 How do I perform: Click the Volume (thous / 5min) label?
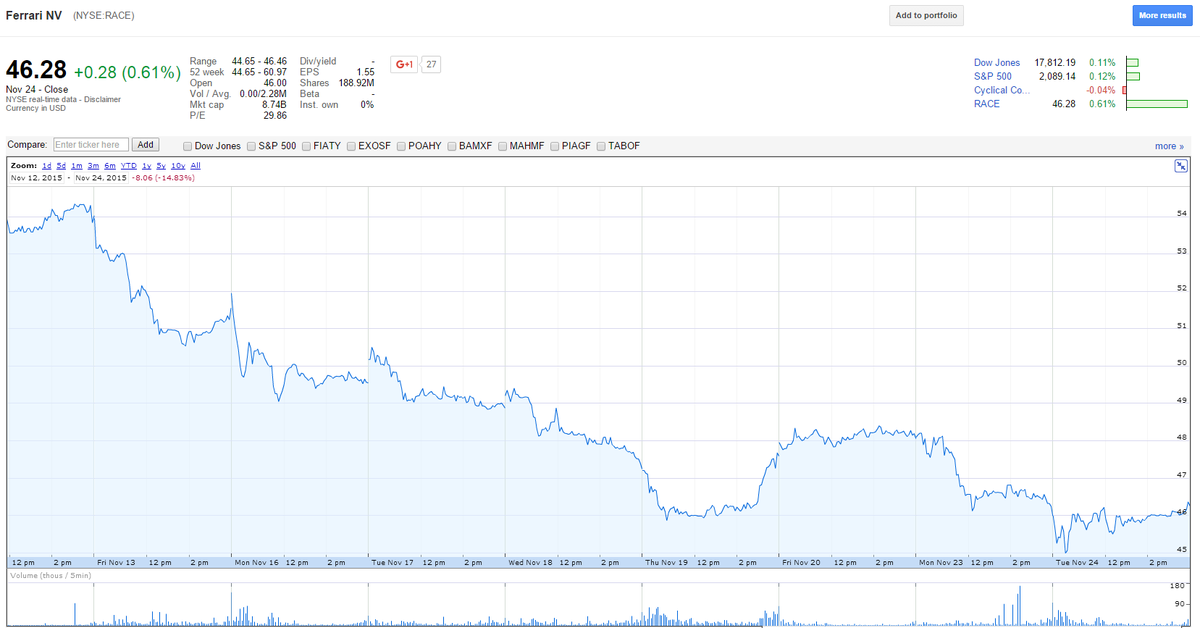pyautogui.click(x=51, y=576)
